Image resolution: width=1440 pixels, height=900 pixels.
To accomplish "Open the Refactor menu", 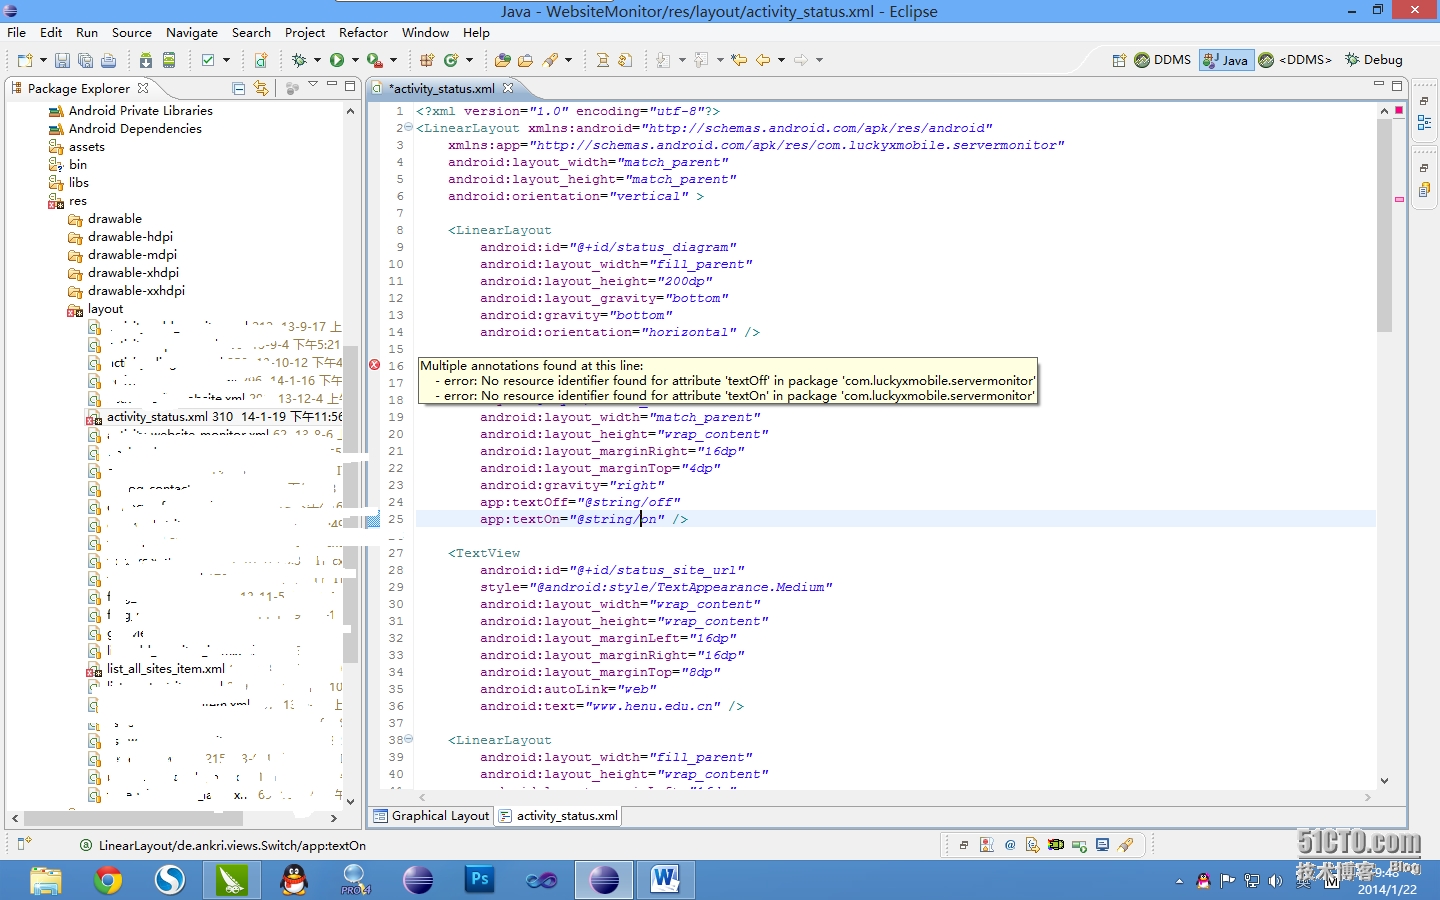I will tap(363, 32).
